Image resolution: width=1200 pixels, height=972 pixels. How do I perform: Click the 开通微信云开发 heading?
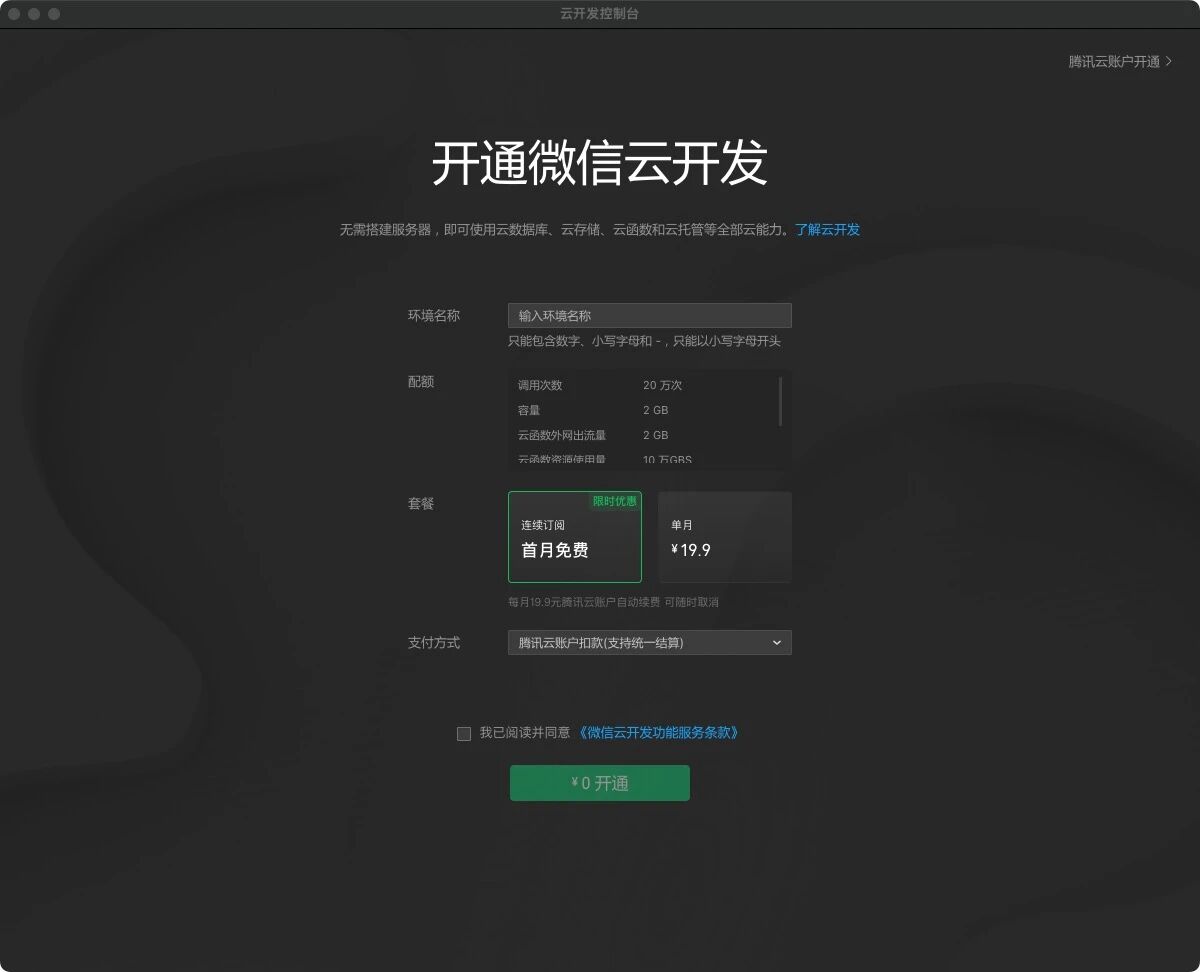coord(600,164)
